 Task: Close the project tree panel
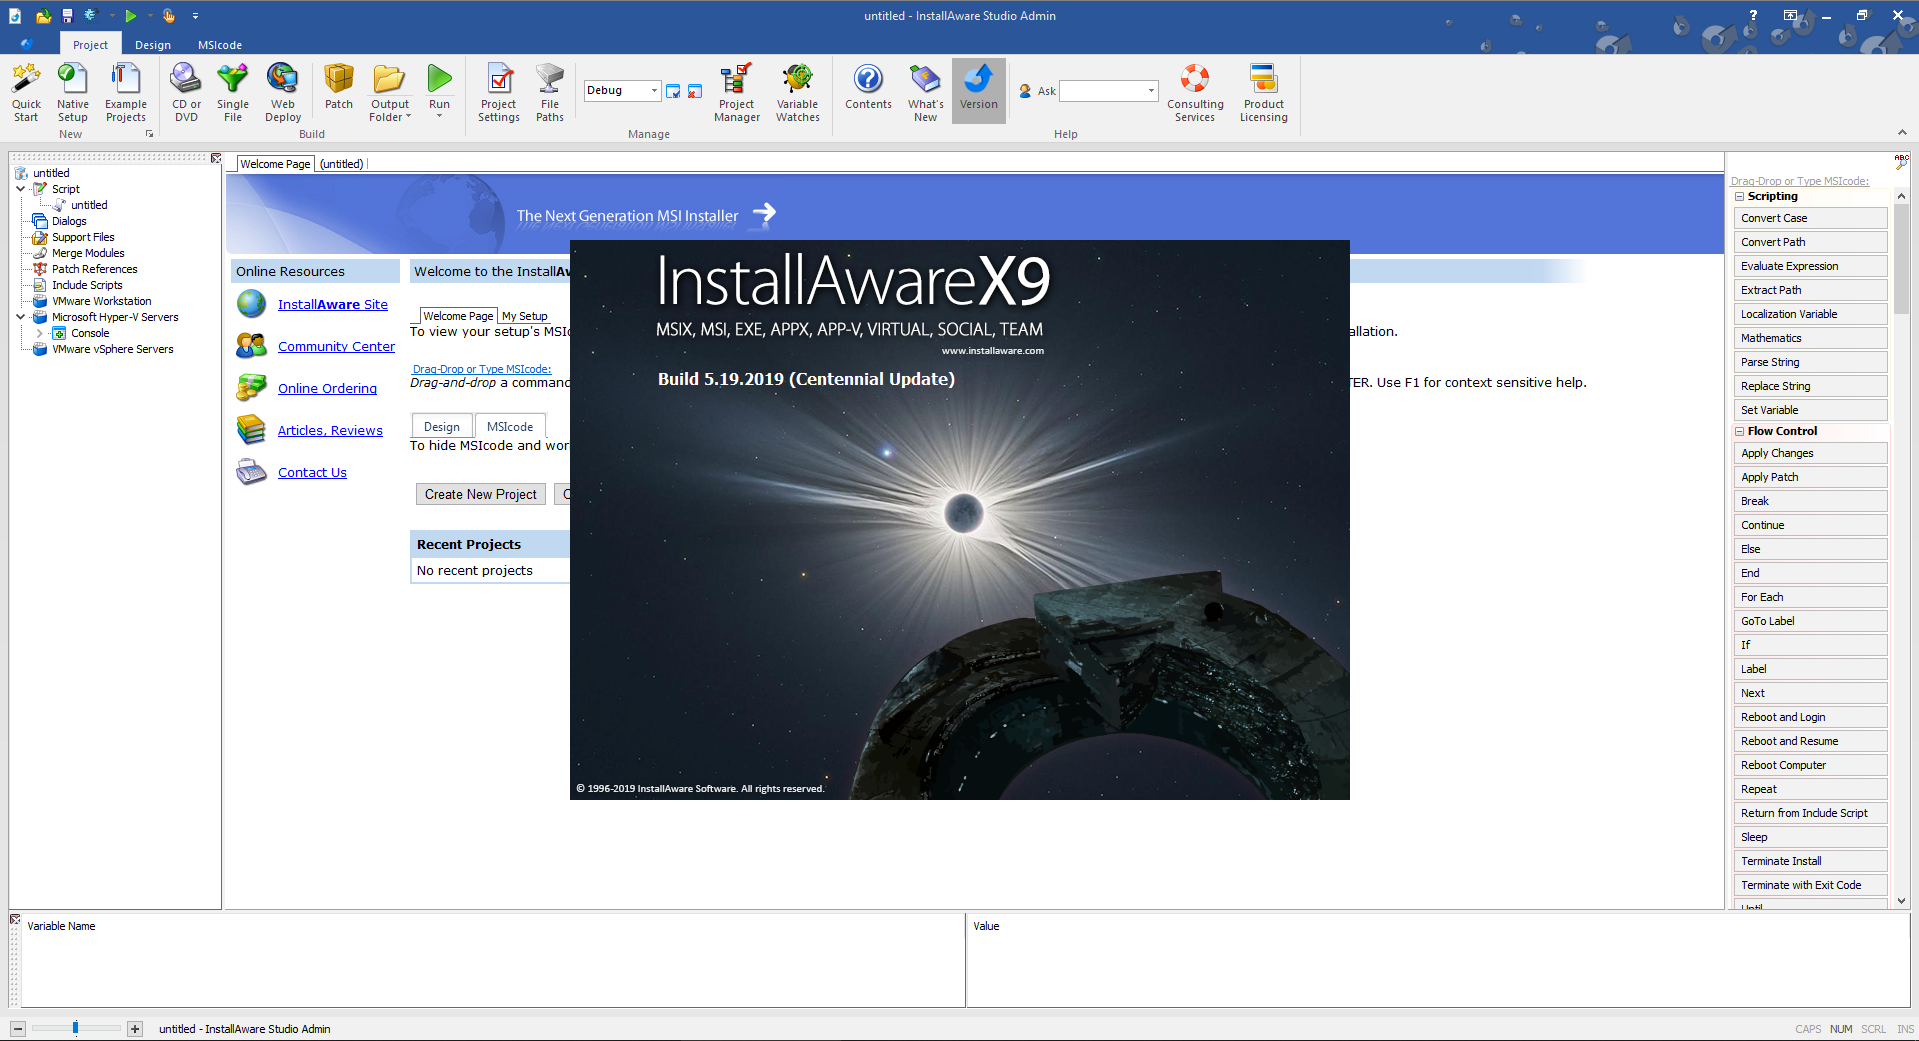pyautogui.click(x=216, y=158)
